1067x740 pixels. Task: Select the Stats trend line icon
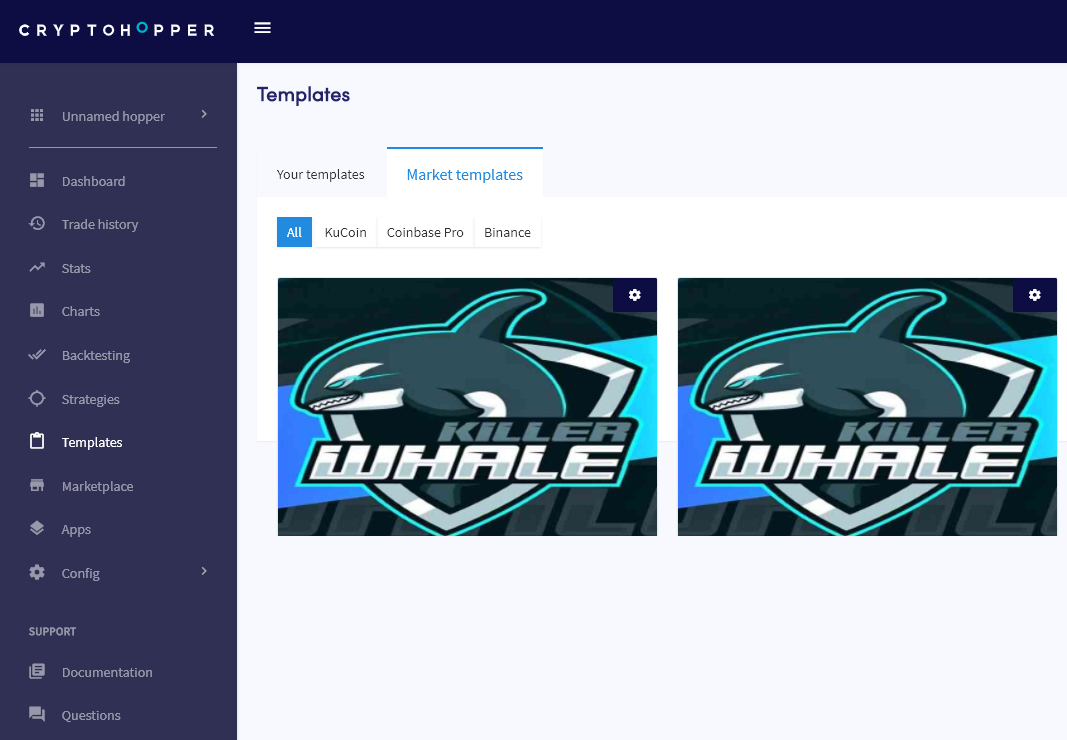coord(37,268)
